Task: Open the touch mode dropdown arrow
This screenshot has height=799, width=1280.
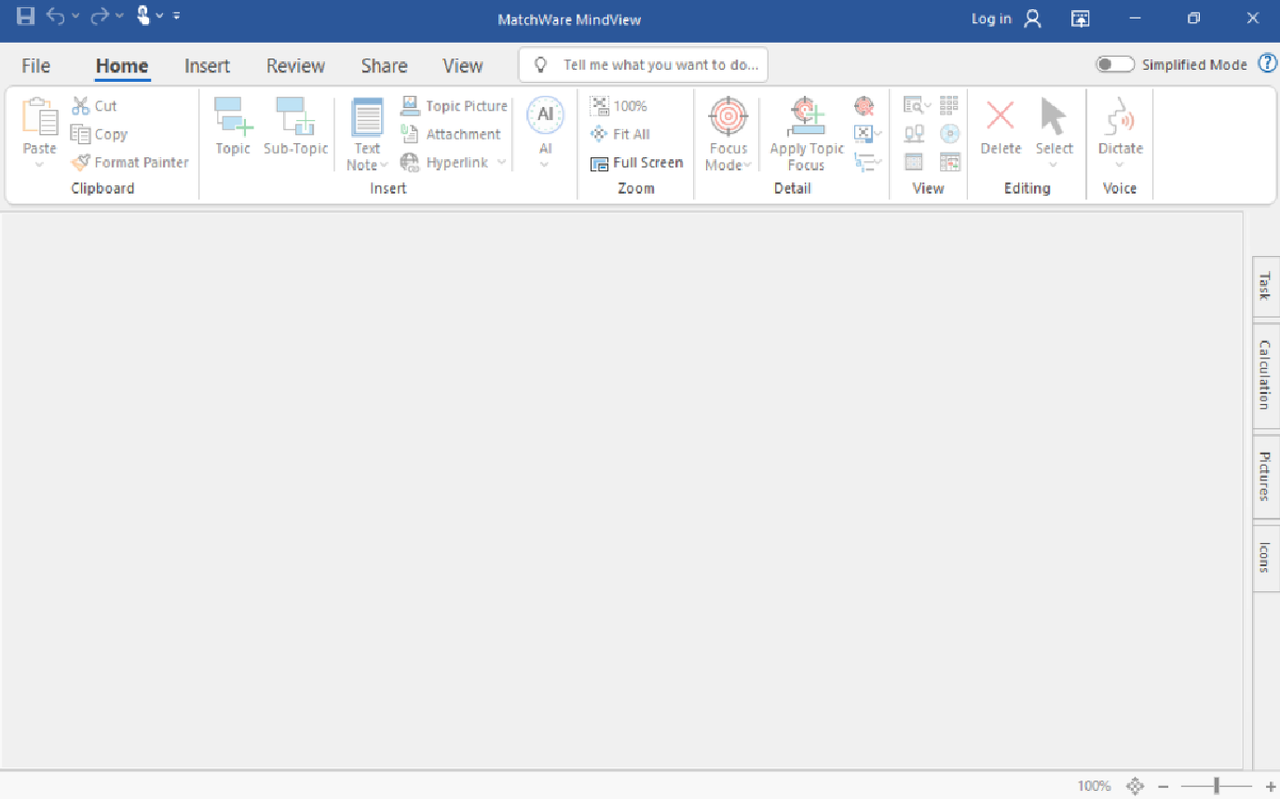Action: tap(160, 16)
